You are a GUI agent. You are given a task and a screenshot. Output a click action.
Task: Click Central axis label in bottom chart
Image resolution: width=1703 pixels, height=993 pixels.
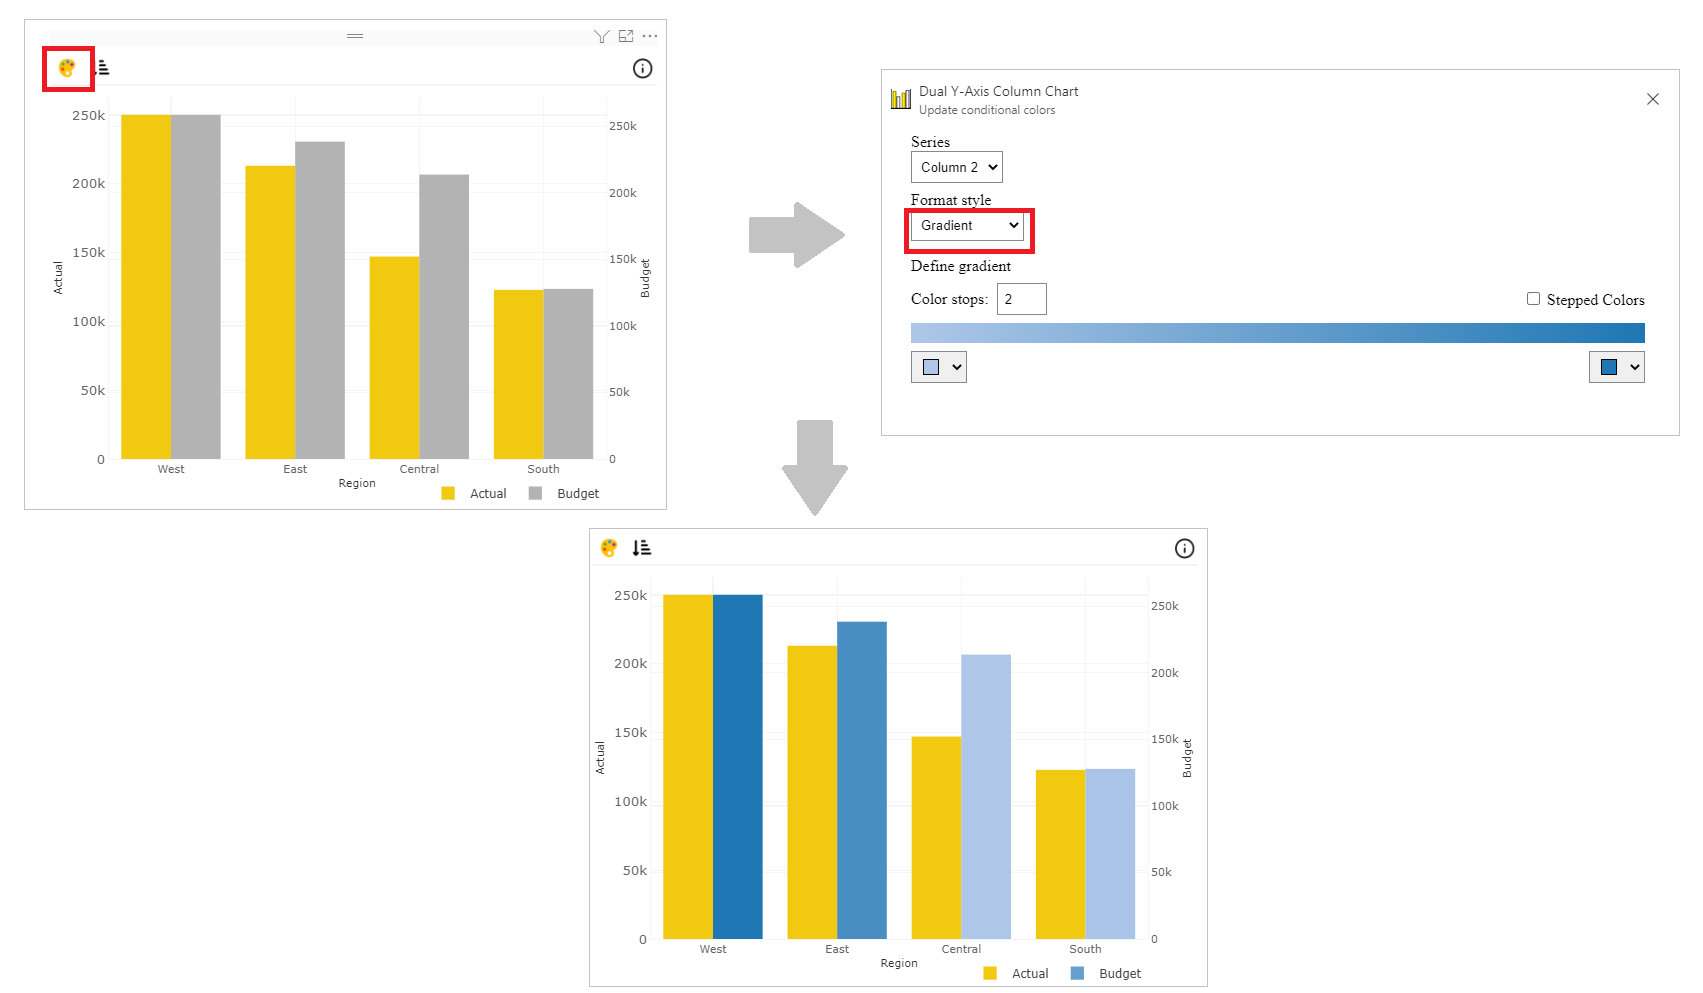(x=961, y=949)
